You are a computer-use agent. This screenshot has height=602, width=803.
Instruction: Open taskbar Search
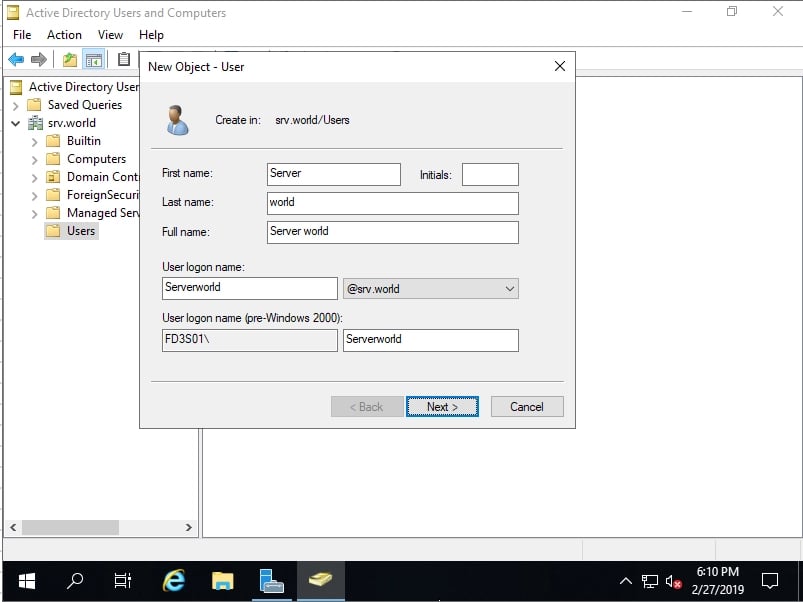tap(75, 580)
